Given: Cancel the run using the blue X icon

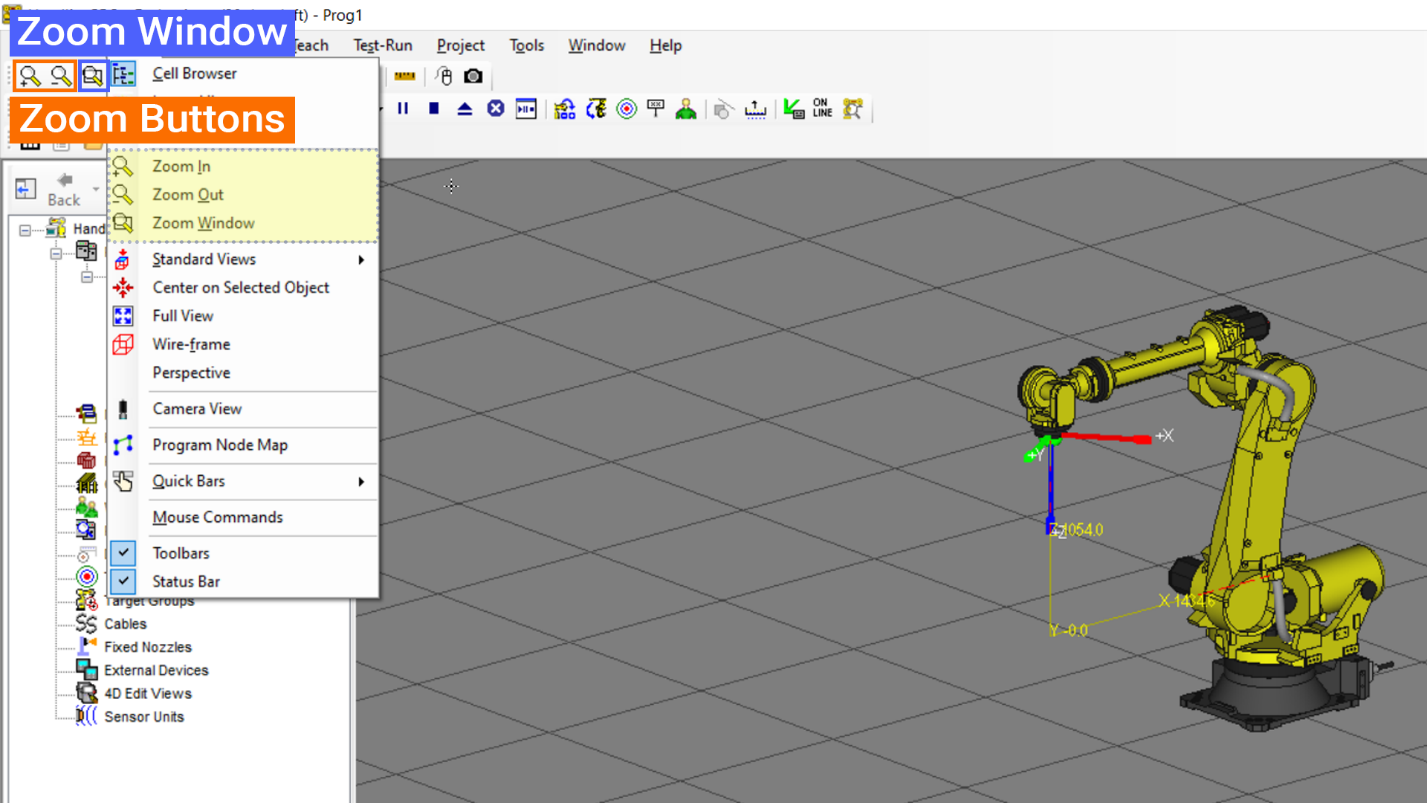Looking at the screenshot, I should (x=495, y=109).
